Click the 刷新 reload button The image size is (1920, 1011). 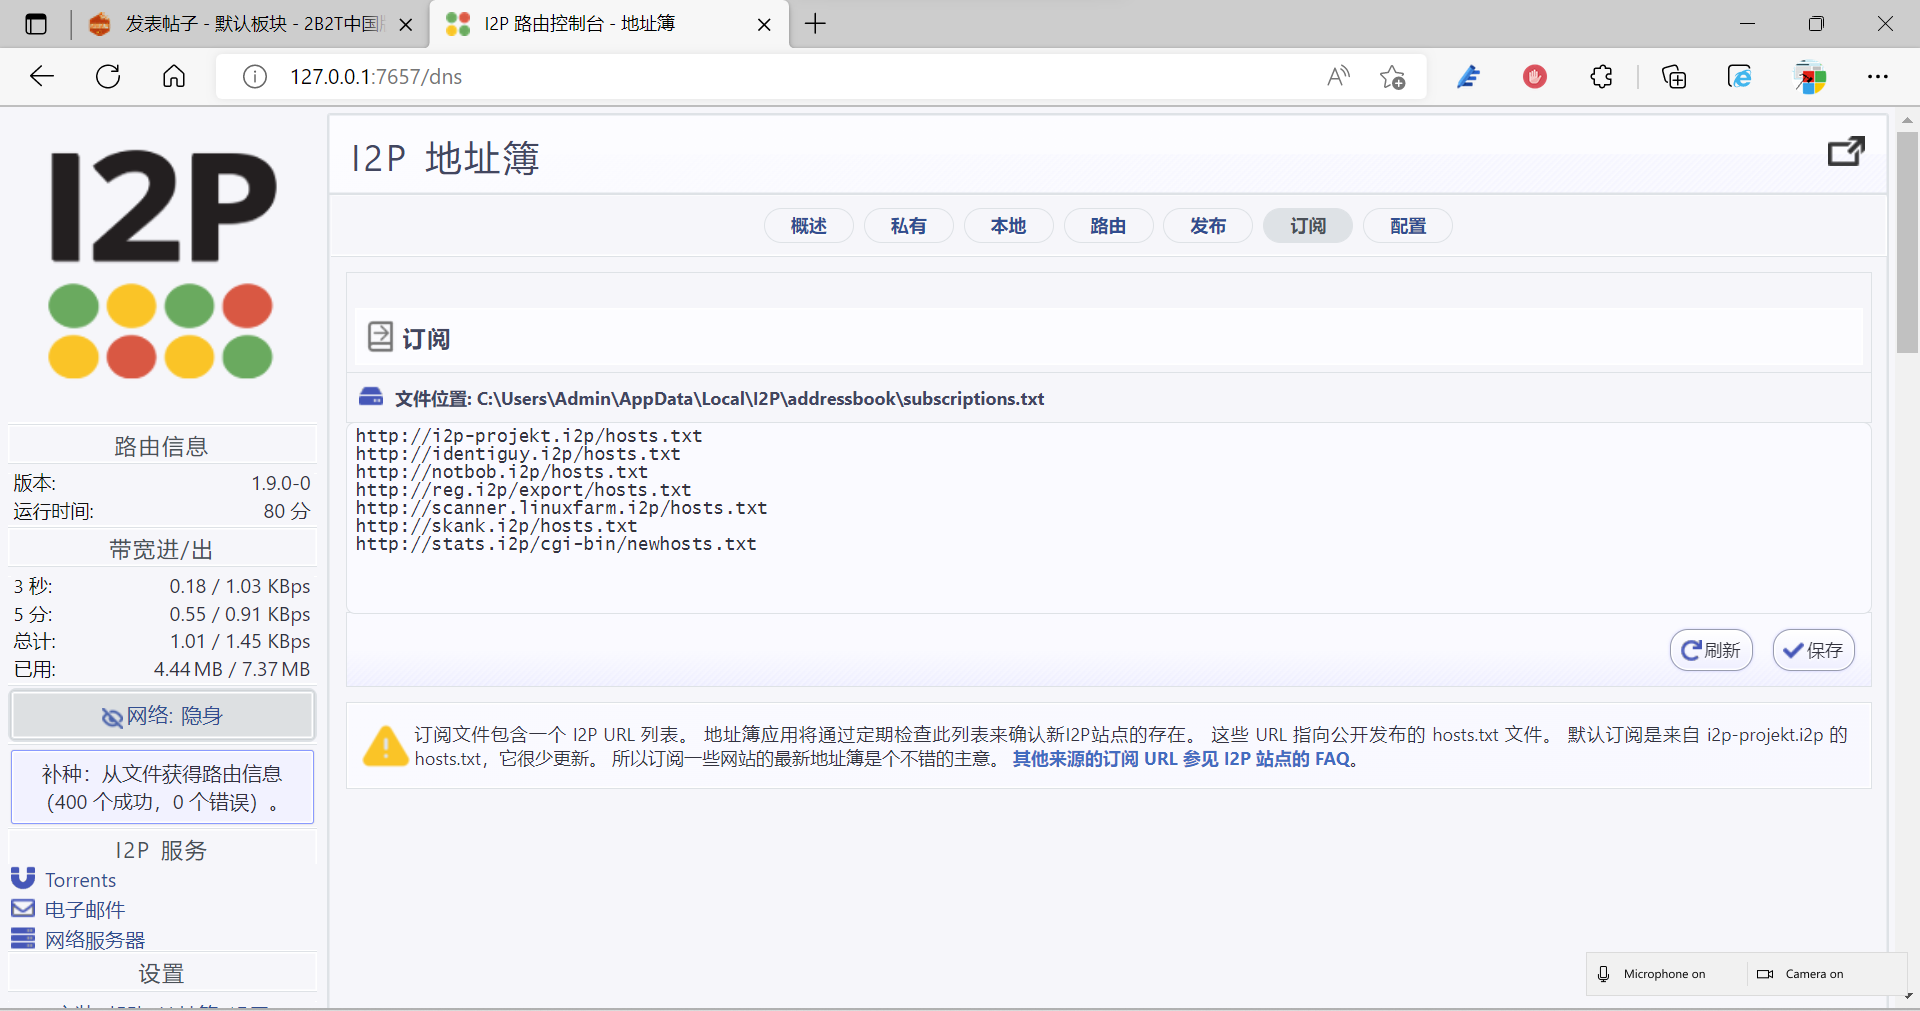click(1711, 650)
